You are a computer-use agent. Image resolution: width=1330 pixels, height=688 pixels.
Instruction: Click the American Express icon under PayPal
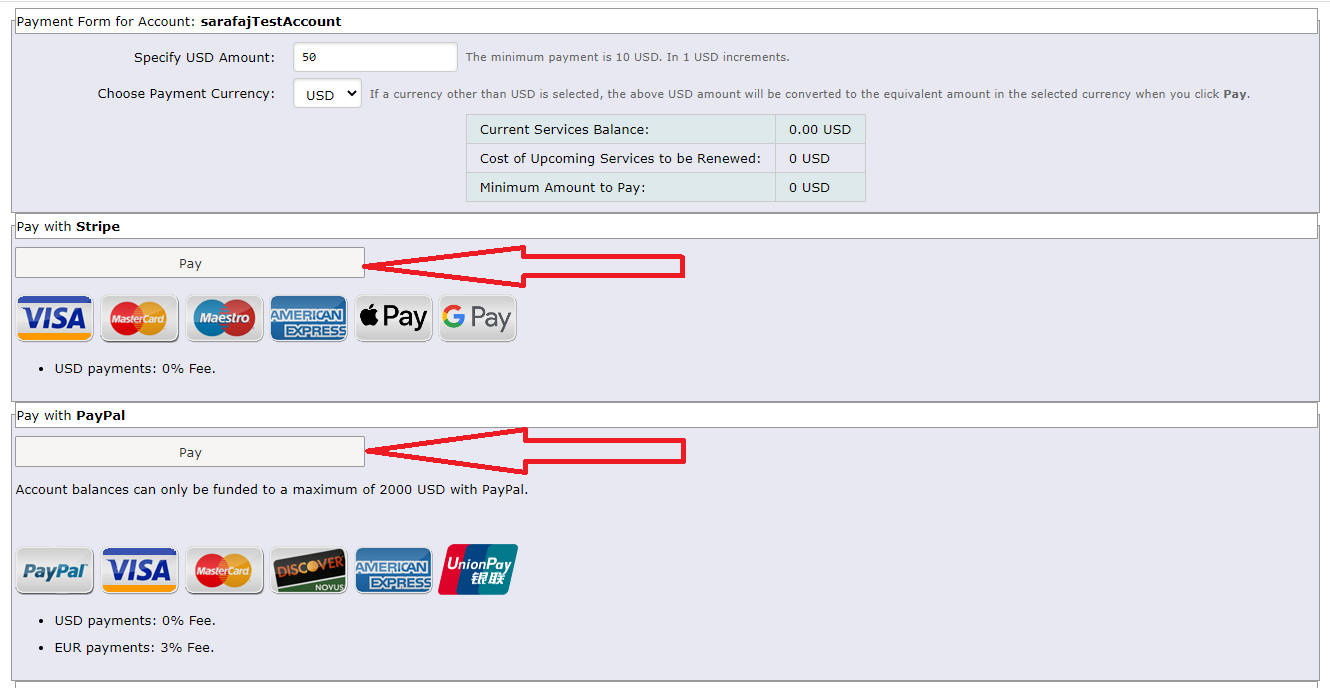[x=393, y=571]
